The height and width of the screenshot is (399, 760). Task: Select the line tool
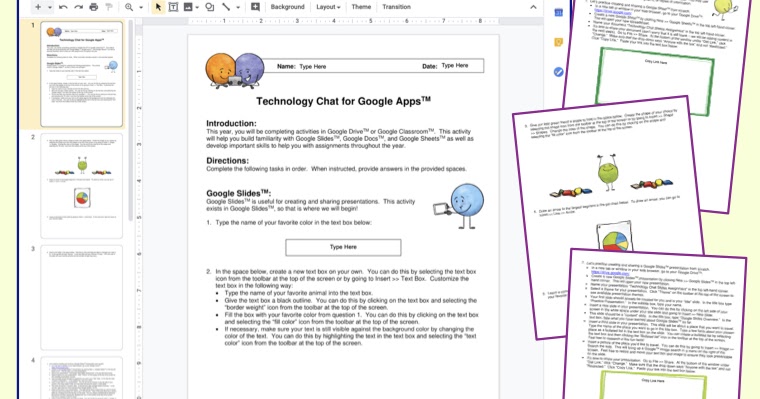click(x=226, y=7)
